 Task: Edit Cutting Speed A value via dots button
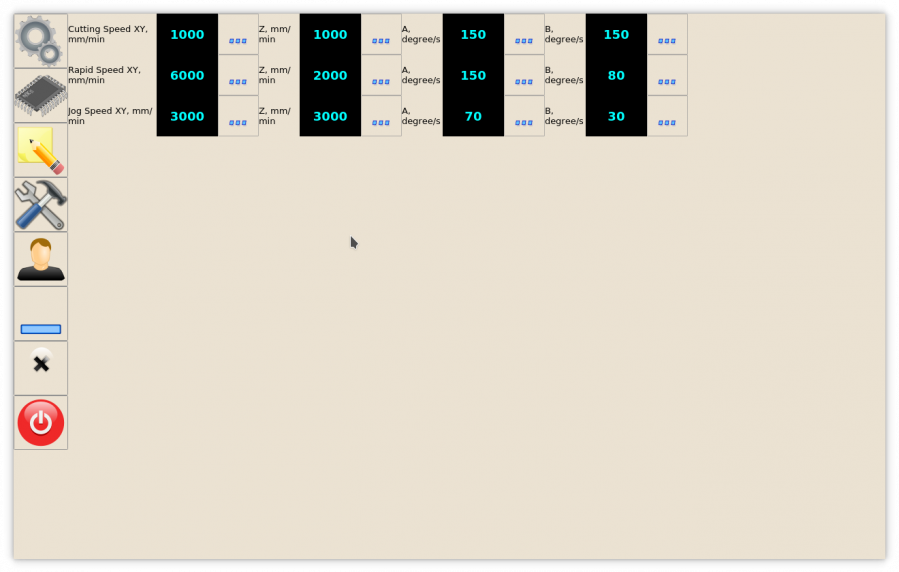pos(524,34)
